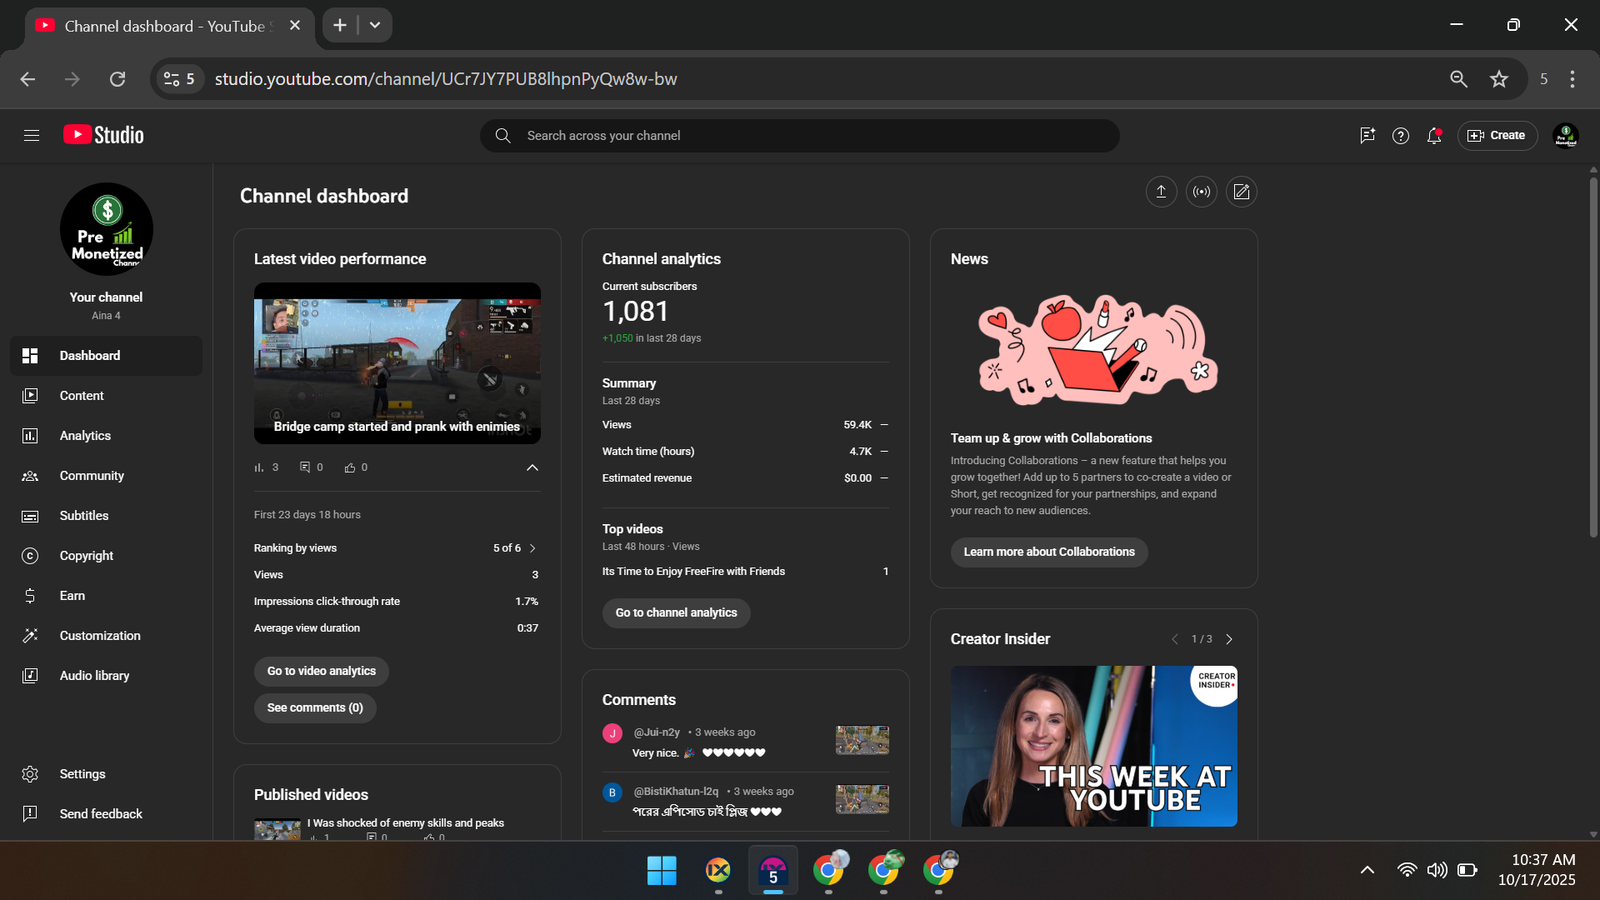1600x900 pixels.
Task: Click the send feedback icon in header
Action: (x=1367, y=136)
